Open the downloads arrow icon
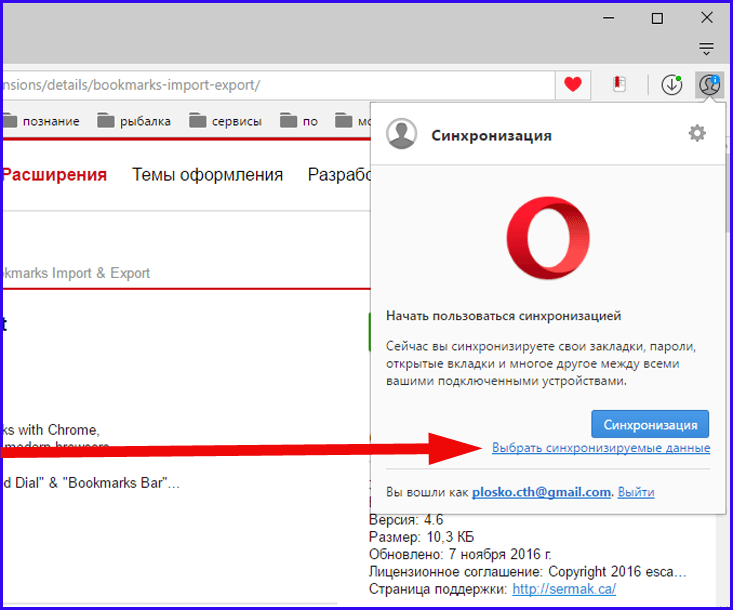733x610 pixels. (x=671, y=85)
